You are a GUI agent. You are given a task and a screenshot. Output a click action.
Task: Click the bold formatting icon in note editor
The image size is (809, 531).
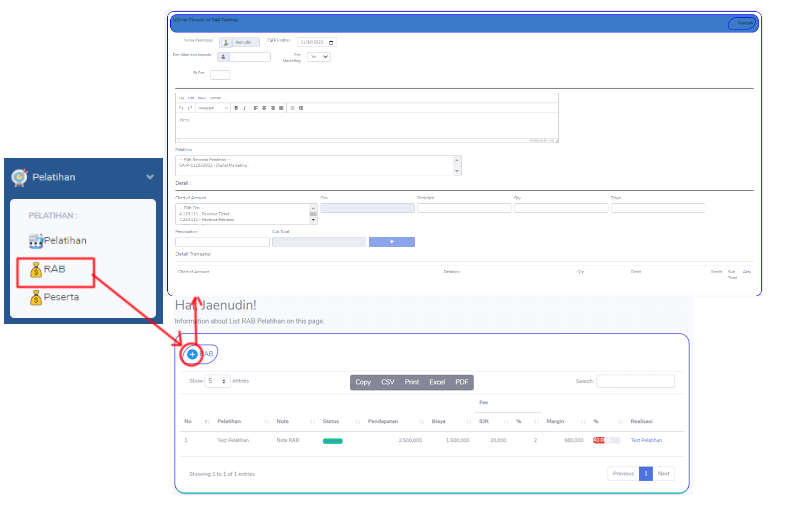236,107
